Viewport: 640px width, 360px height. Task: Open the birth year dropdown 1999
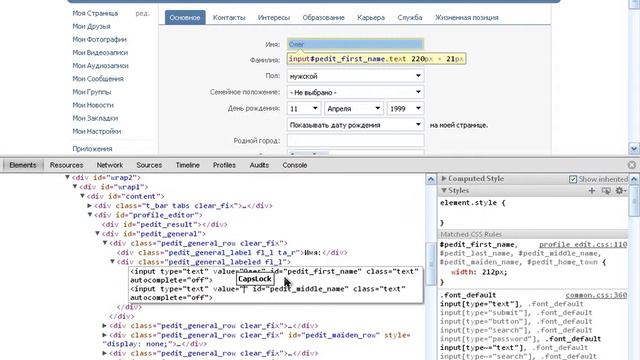point(405,109)
